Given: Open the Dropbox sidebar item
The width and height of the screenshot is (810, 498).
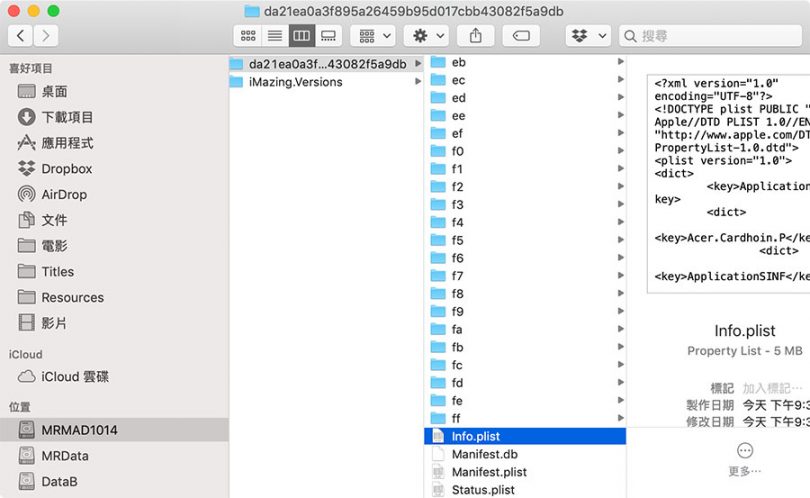Looking at the screenshot, I should [x=66, y=169].
